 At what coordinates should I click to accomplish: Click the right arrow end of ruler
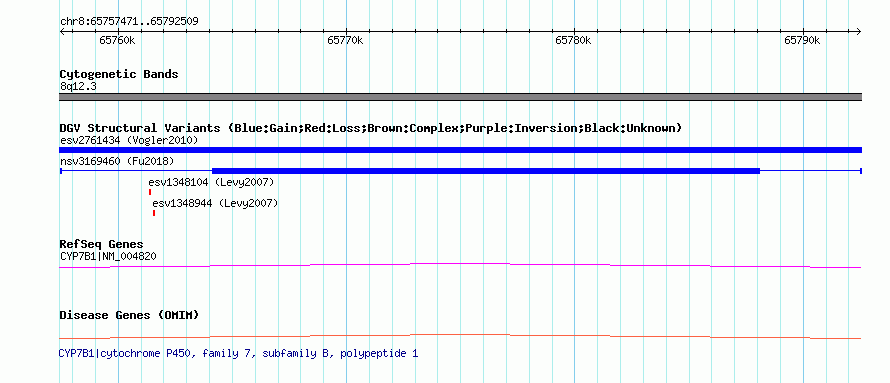(859, 32)
